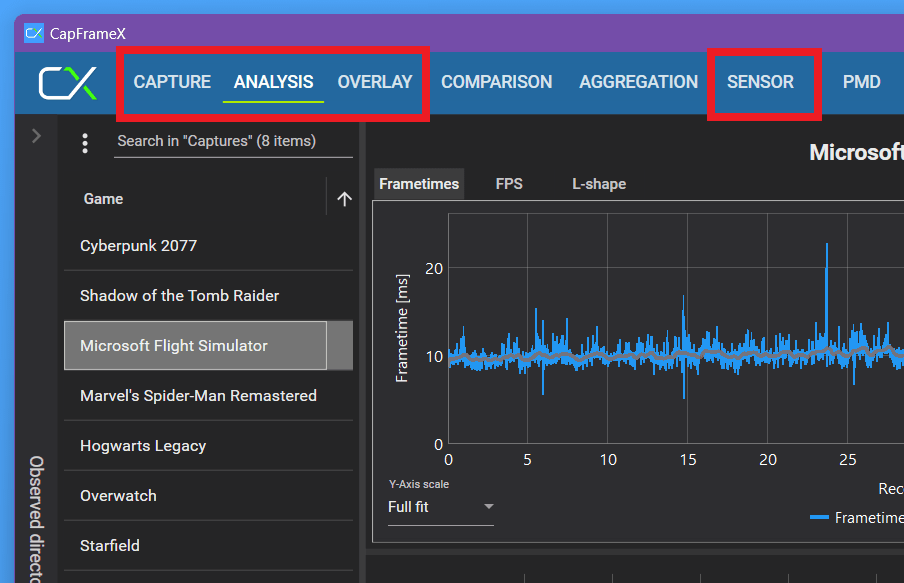Expand the collapsed Observed directory side panel
The width and height of the screenshot is (904, 583).
(36, 136)
